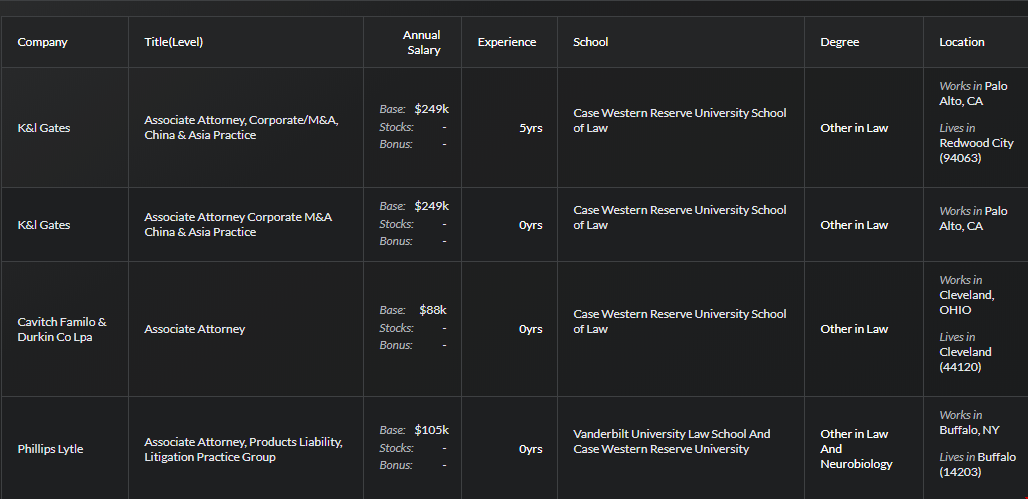
Task: Sort by the Company column header
Action: coord(43,42)
